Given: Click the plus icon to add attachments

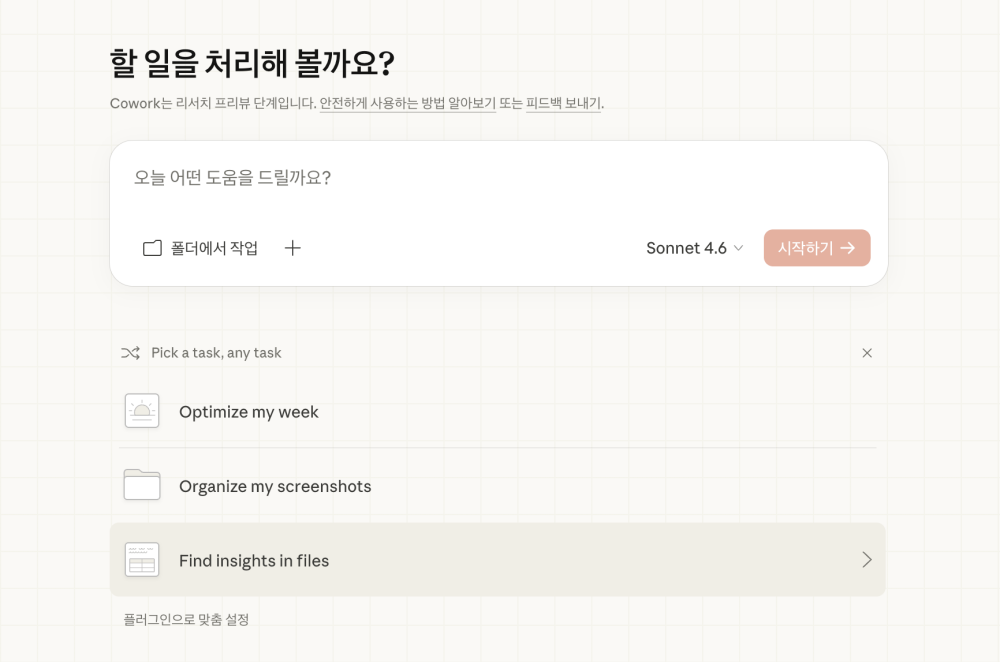Looking at the screenshot, I should 292,248.
